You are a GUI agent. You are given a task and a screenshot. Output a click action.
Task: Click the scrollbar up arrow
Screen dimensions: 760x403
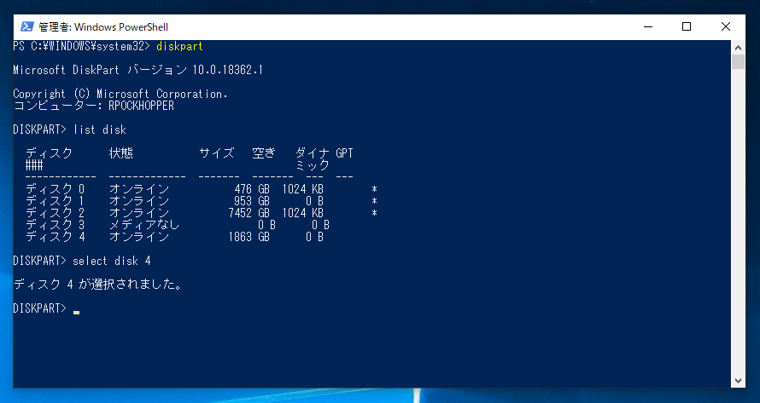738,48
